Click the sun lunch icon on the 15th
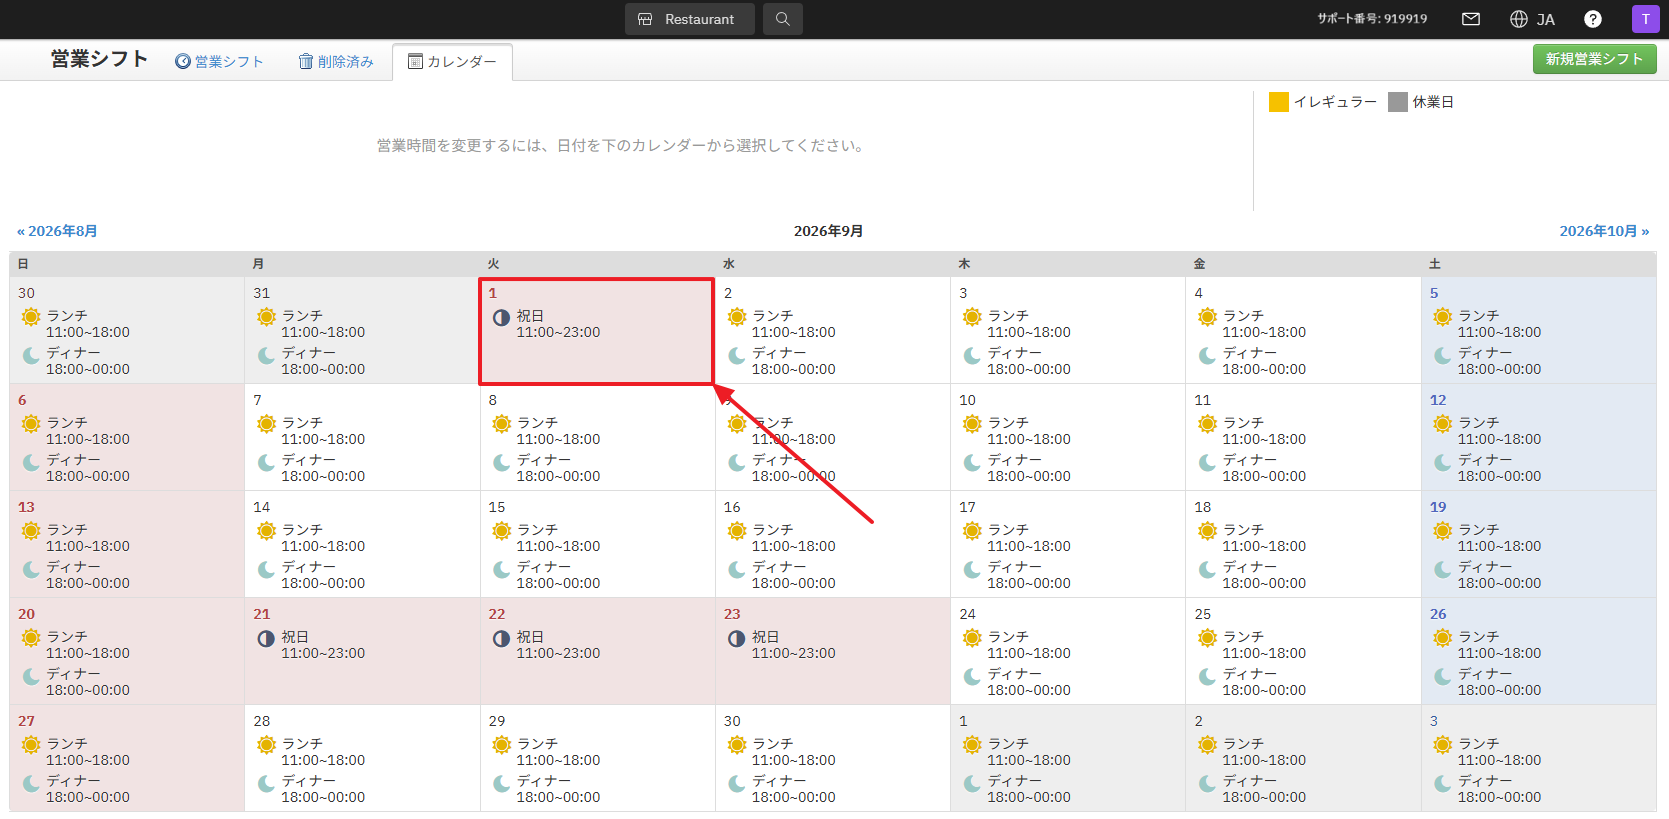This screenshot has height=819, width=1669. click(501, 531)
